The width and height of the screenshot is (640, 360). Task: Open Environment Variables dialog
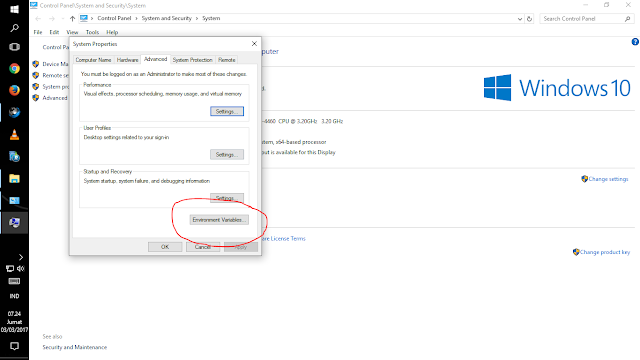tap(219, 220)
